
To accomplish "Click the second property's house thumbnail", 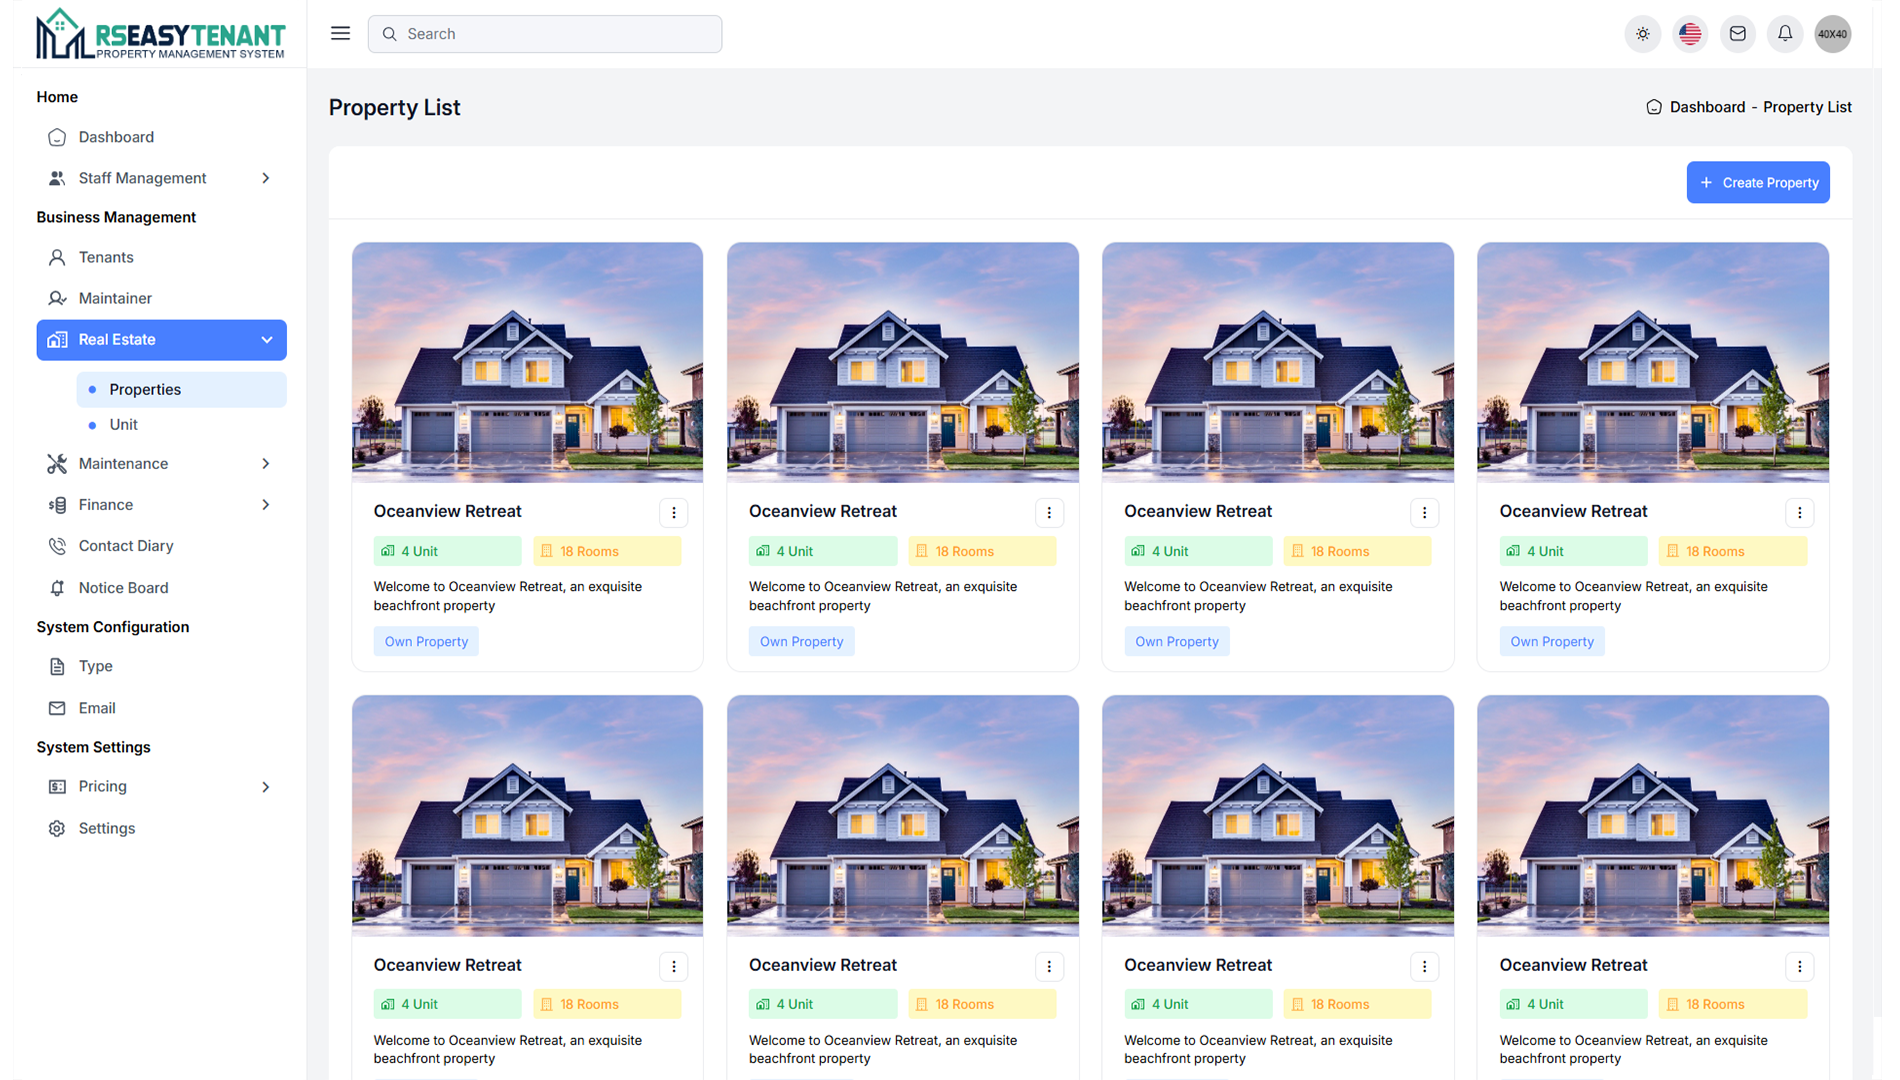I will [902, 362].
